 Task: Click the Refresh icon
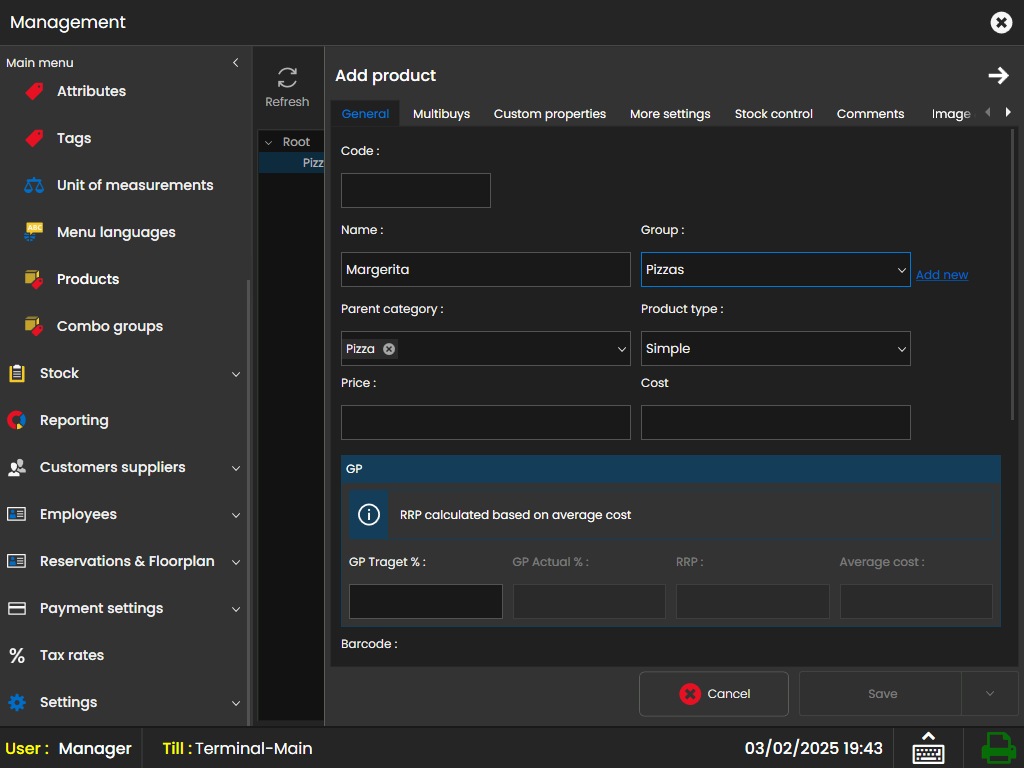[x=287, y=79]
